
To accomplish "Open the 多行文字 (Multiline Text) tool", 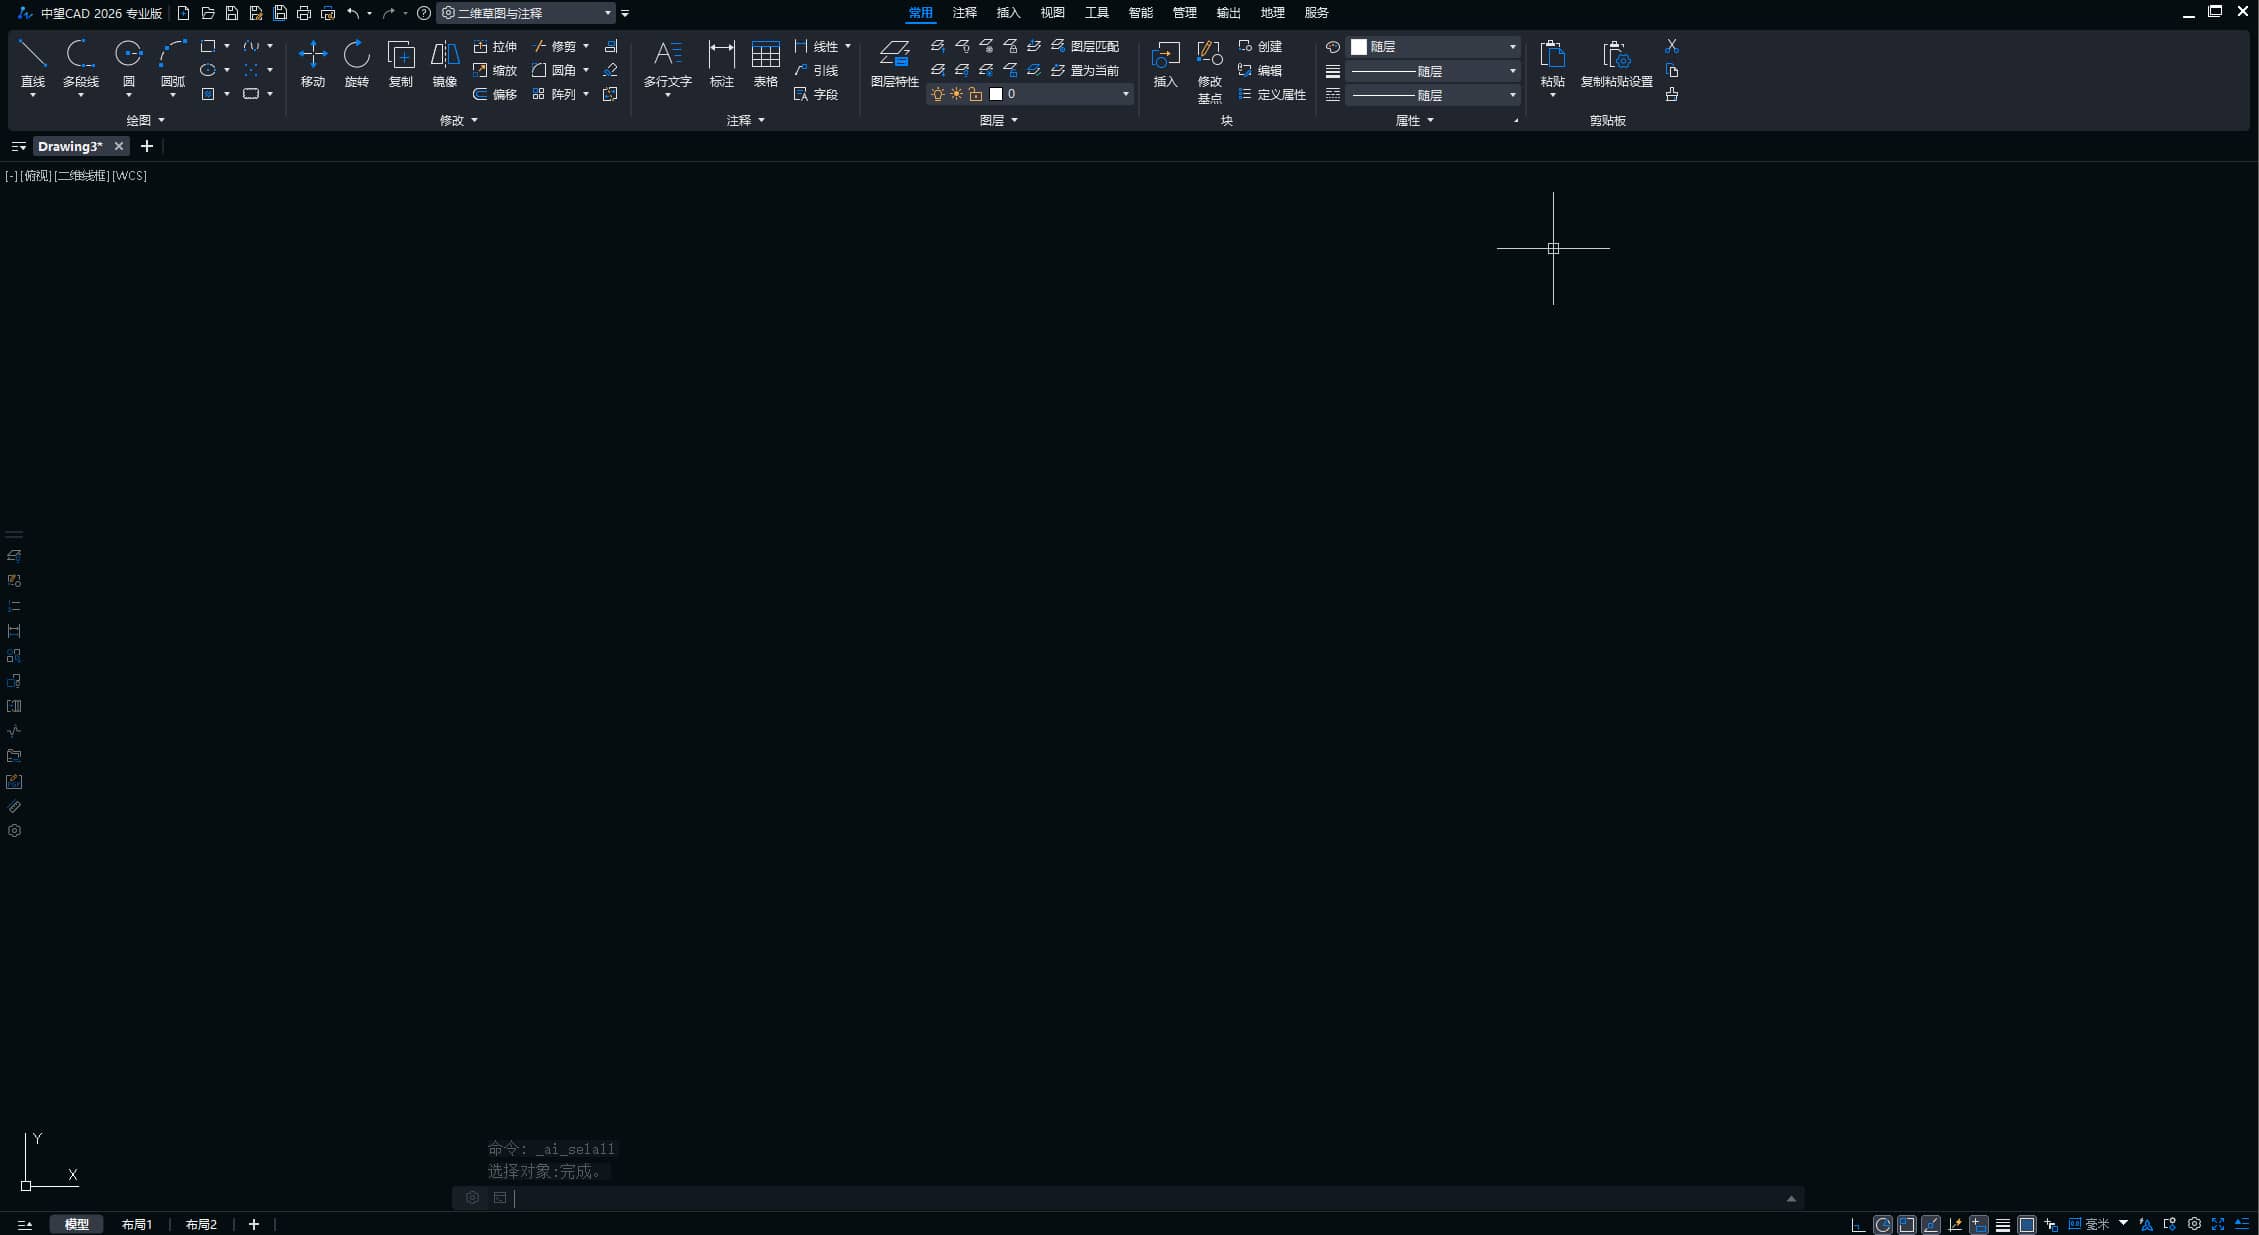I will pos(667,65).
